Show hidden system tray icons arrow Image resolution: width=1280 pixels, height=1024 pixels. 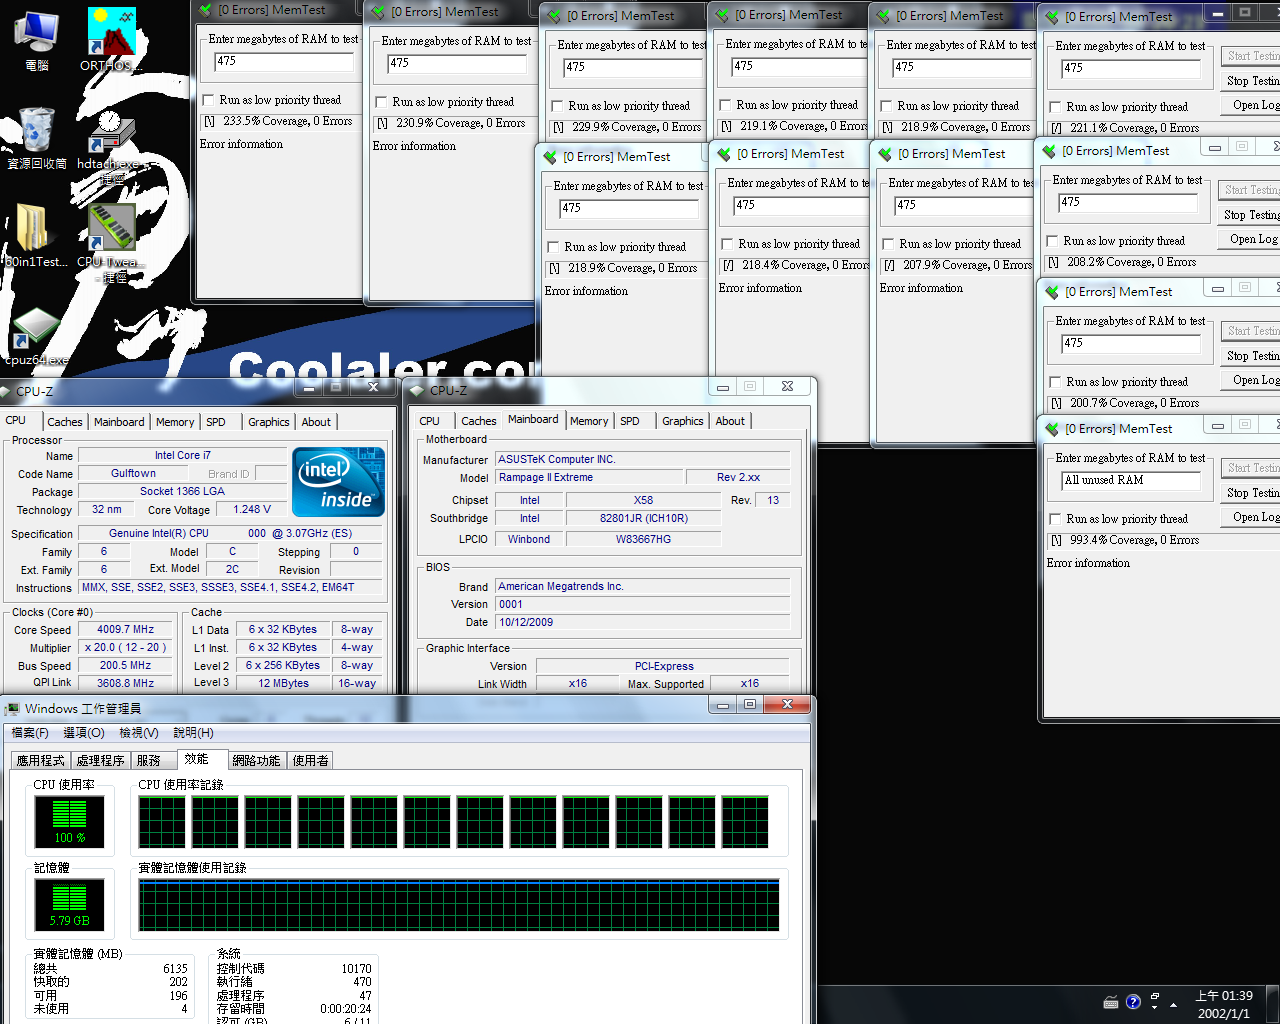click(x=1175, y=1004)
